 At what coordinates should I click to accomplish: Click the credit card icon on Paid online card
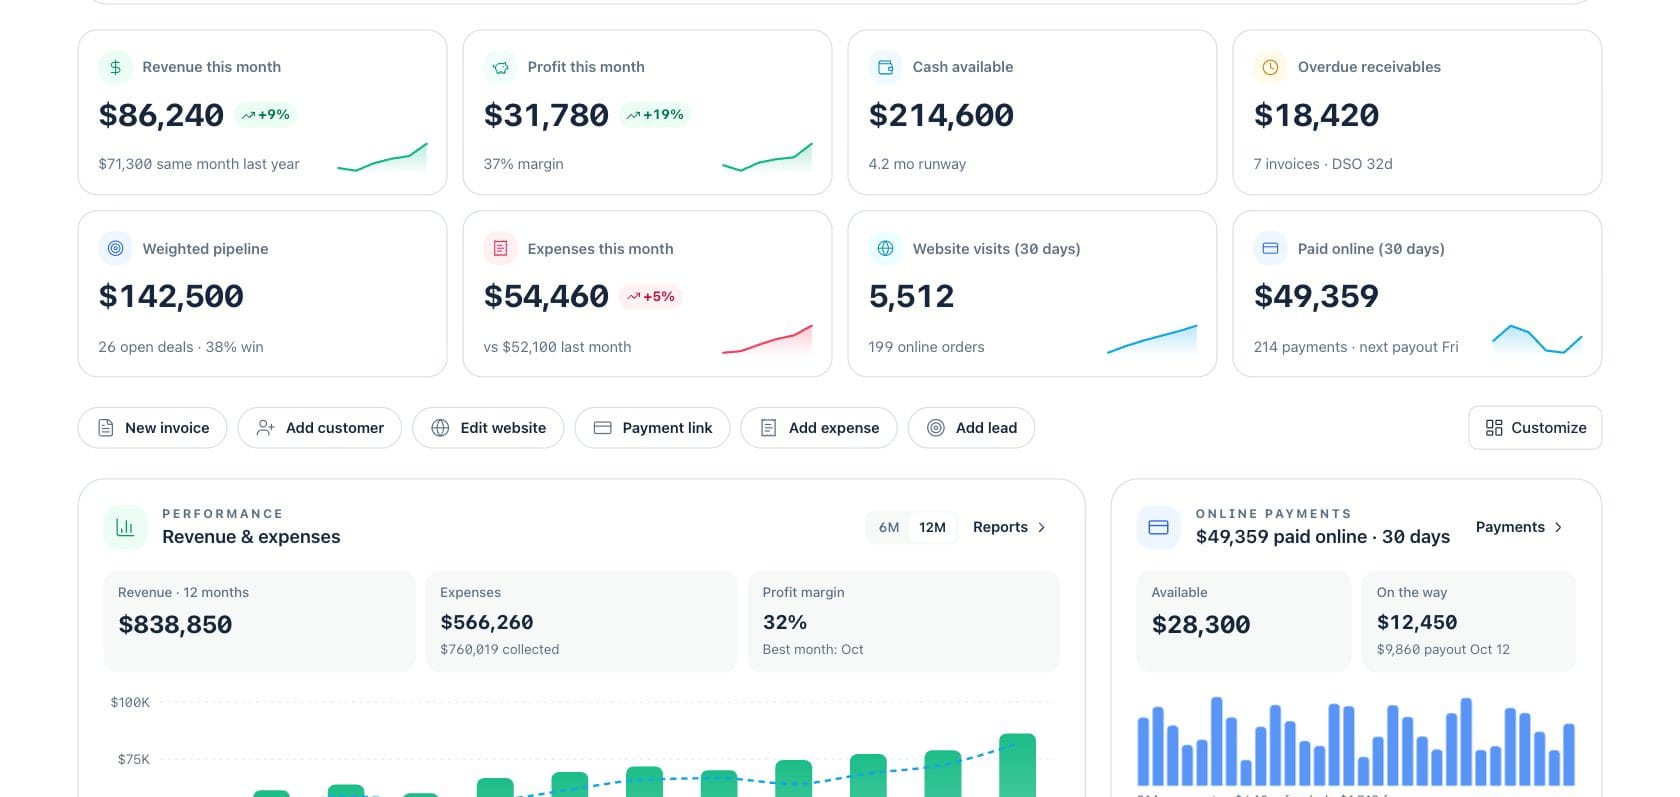[1270, 248]
